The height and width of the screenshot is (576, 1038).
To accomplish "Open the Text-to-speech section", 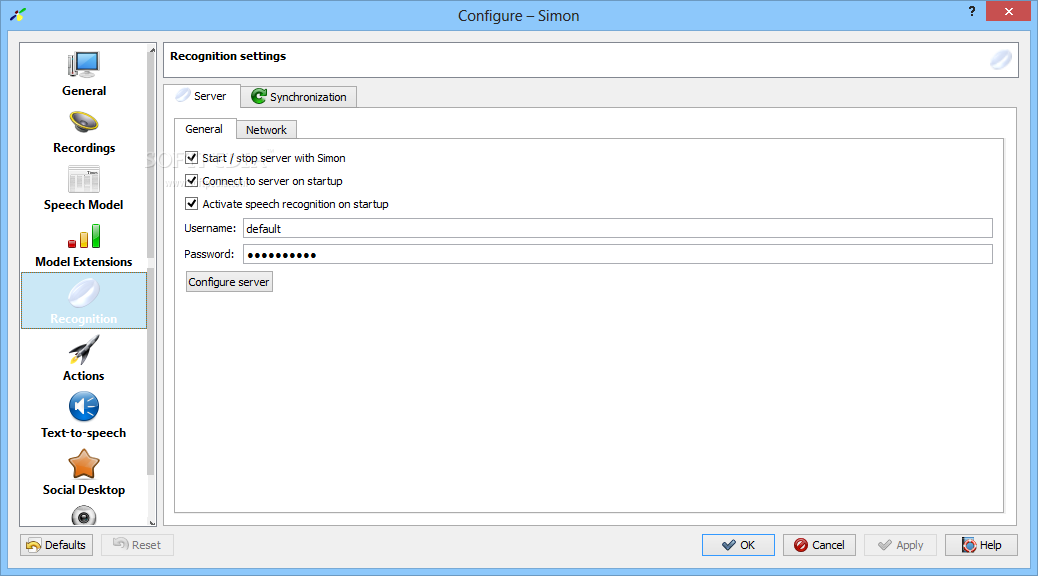I will click(83, 415).
